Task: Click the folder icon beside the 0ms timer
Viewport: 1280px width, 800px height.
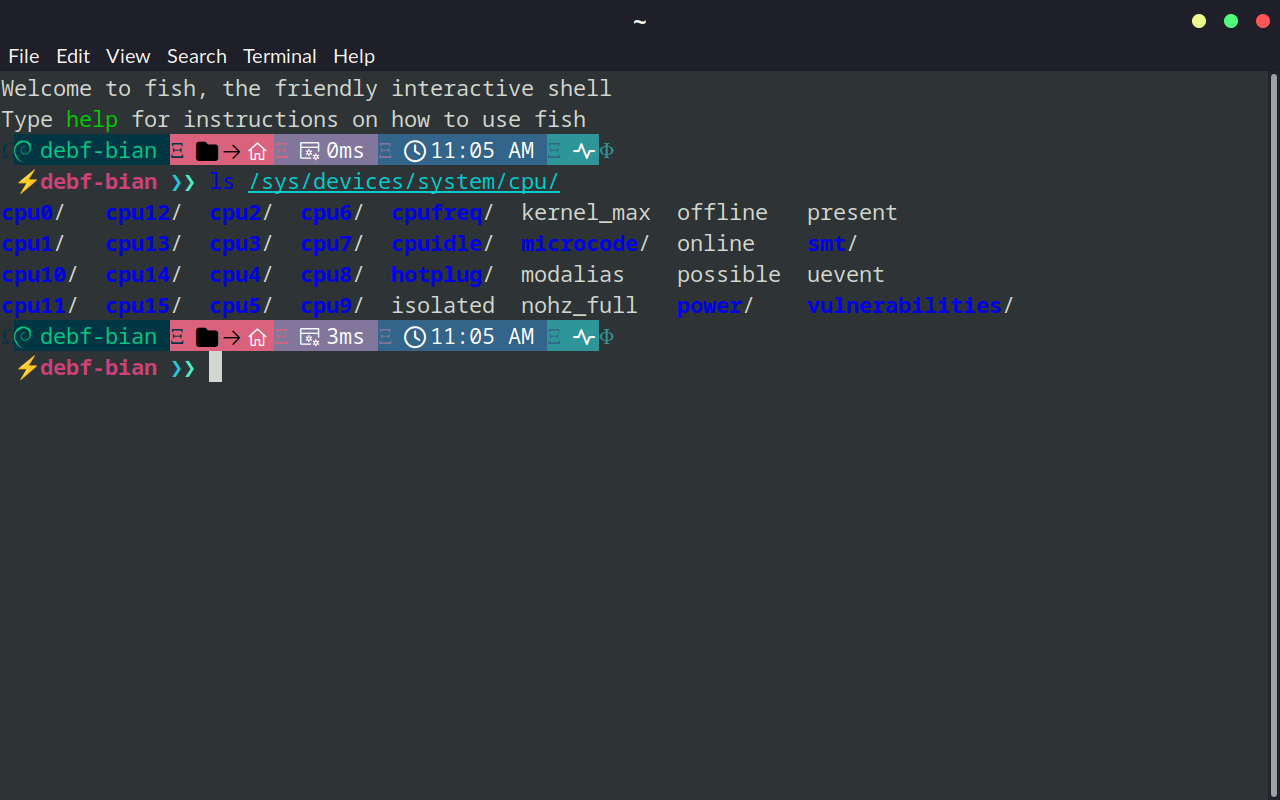Action: tap(207, 151)
